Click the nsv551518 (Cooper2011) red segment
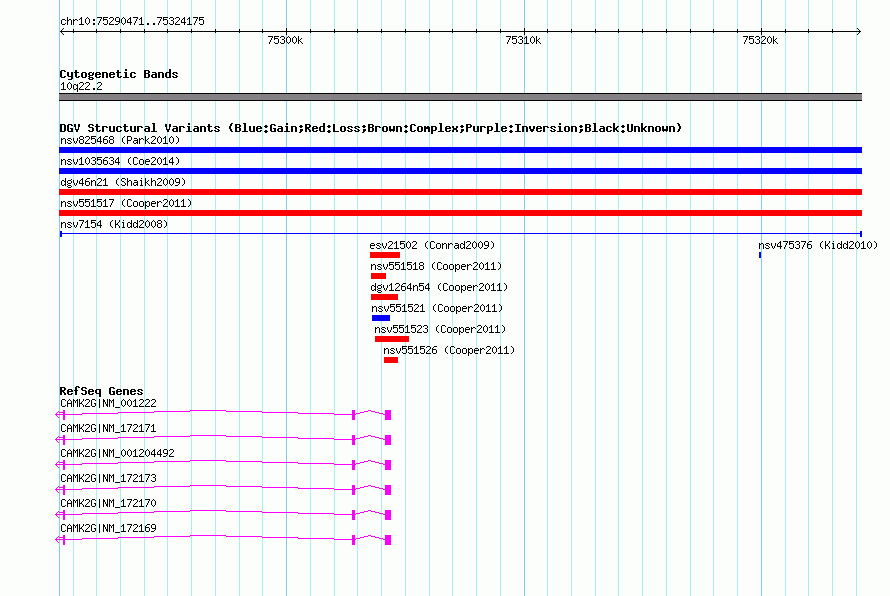 click(x=378, y=276)
